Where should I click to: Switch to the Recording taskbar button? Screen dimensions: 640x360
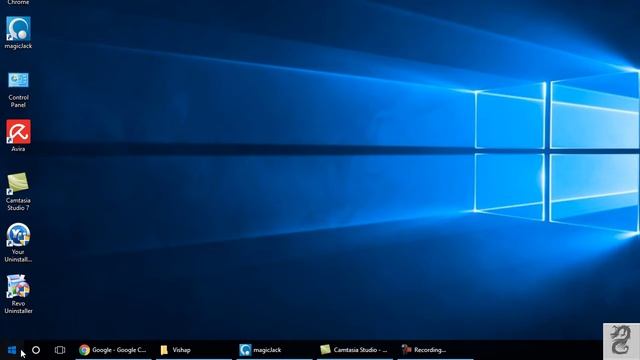(x=435, y=350)
